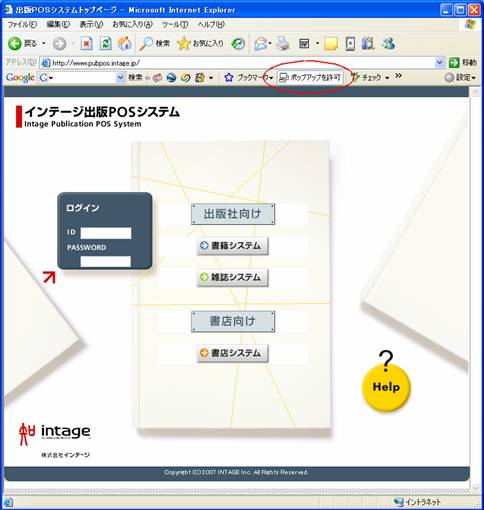Click the PASSWORD input field

(106, 261)
